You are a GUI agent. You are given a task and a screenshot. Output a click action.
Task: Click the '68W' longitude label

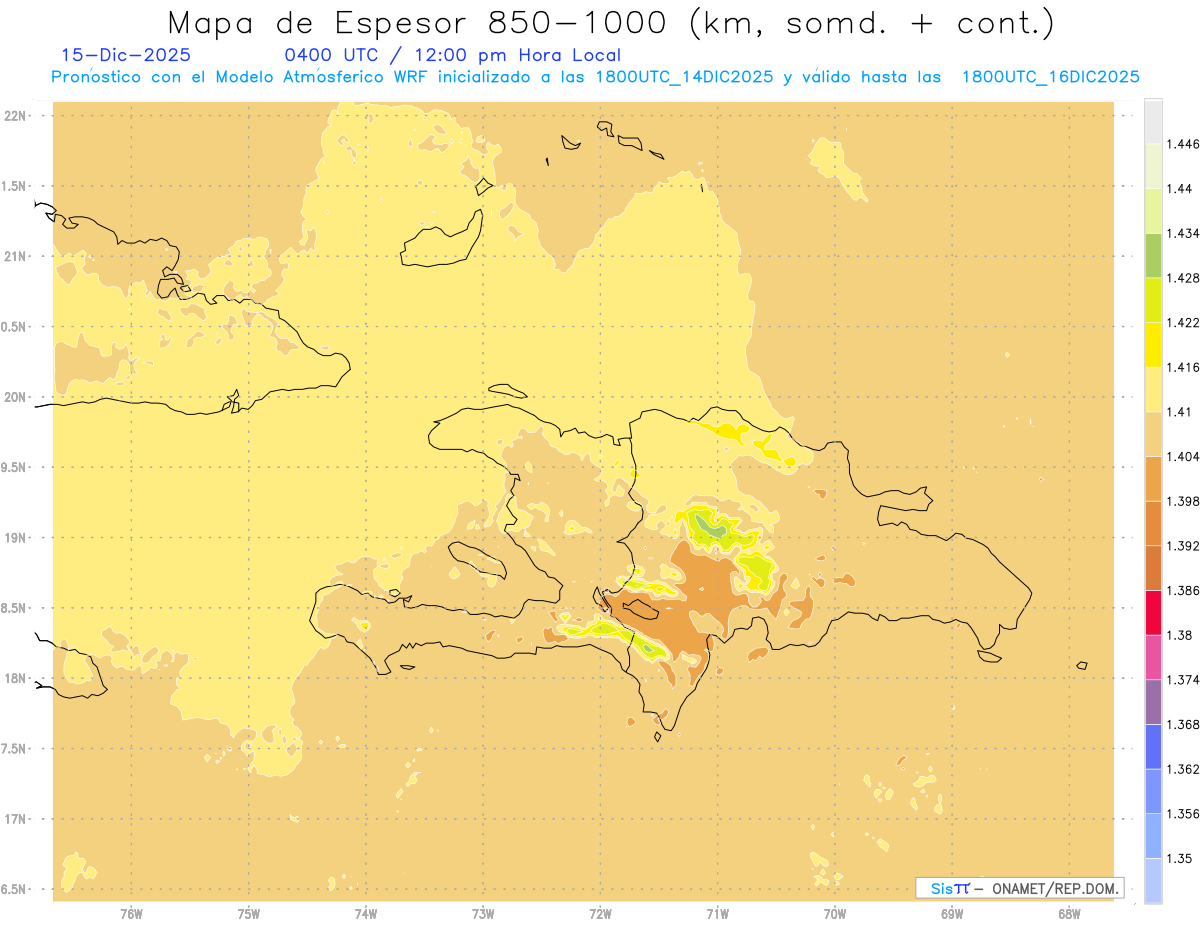pyautogui.click(x=1069, y=914)
